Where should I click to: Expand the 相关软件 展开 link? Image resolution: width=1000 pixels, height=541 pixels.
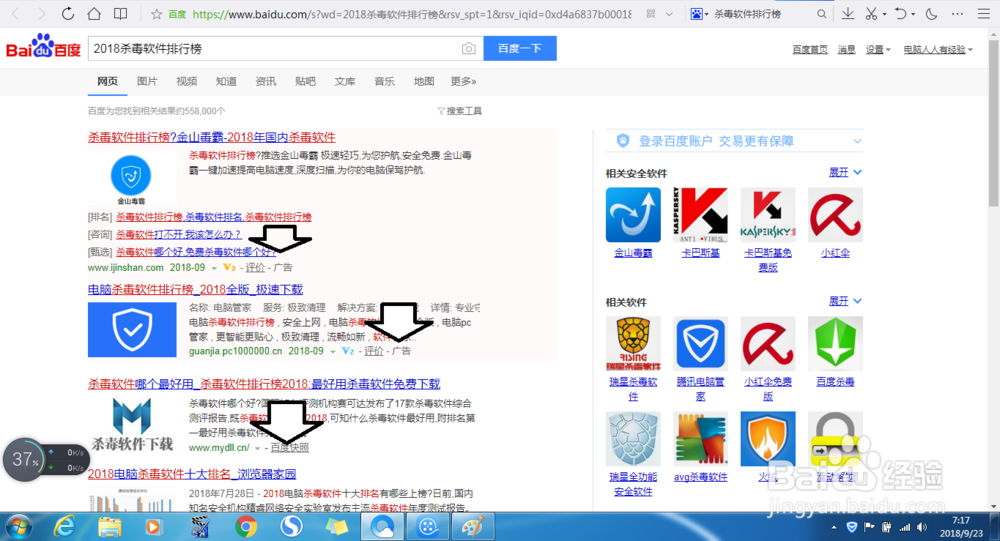(x=845, y=301)
